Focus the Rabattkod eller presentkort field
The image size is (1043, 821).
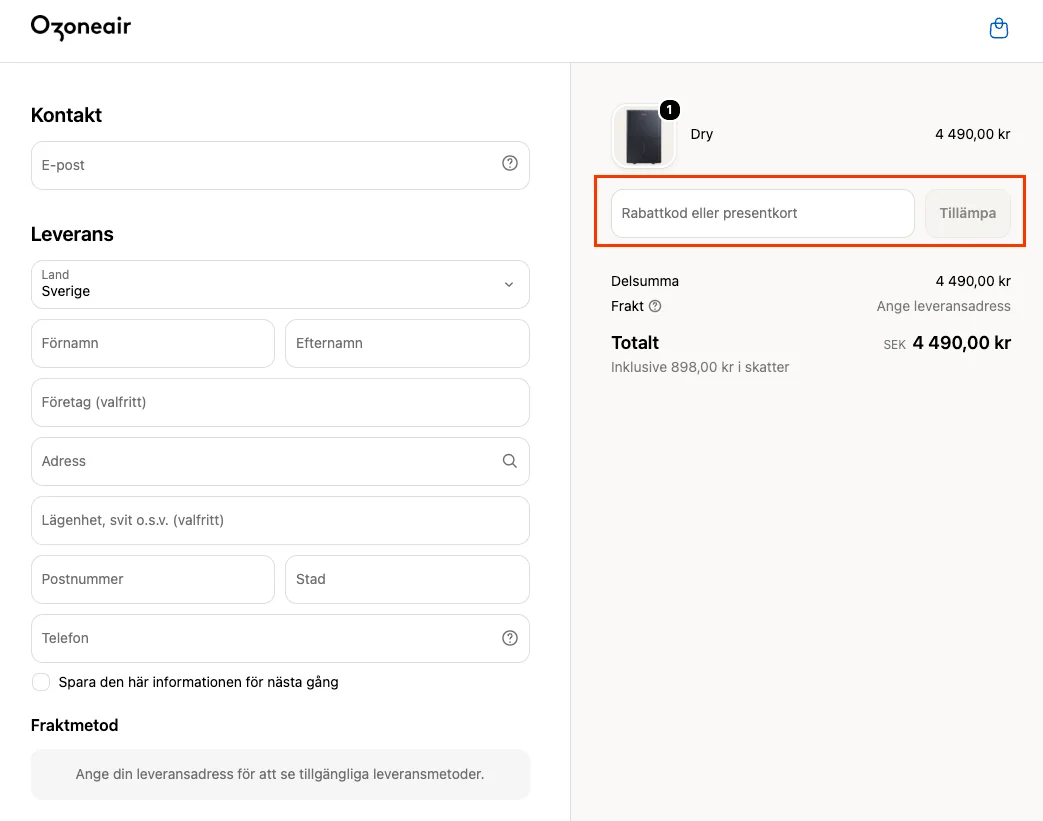click(763, 214)
